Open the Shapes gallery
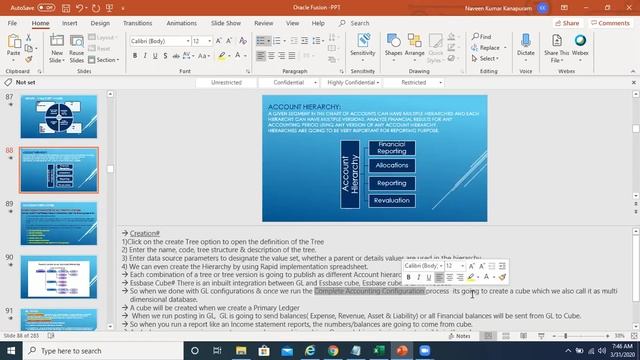The height and width of the screenshot is (360, 640). tap(393, 48)
